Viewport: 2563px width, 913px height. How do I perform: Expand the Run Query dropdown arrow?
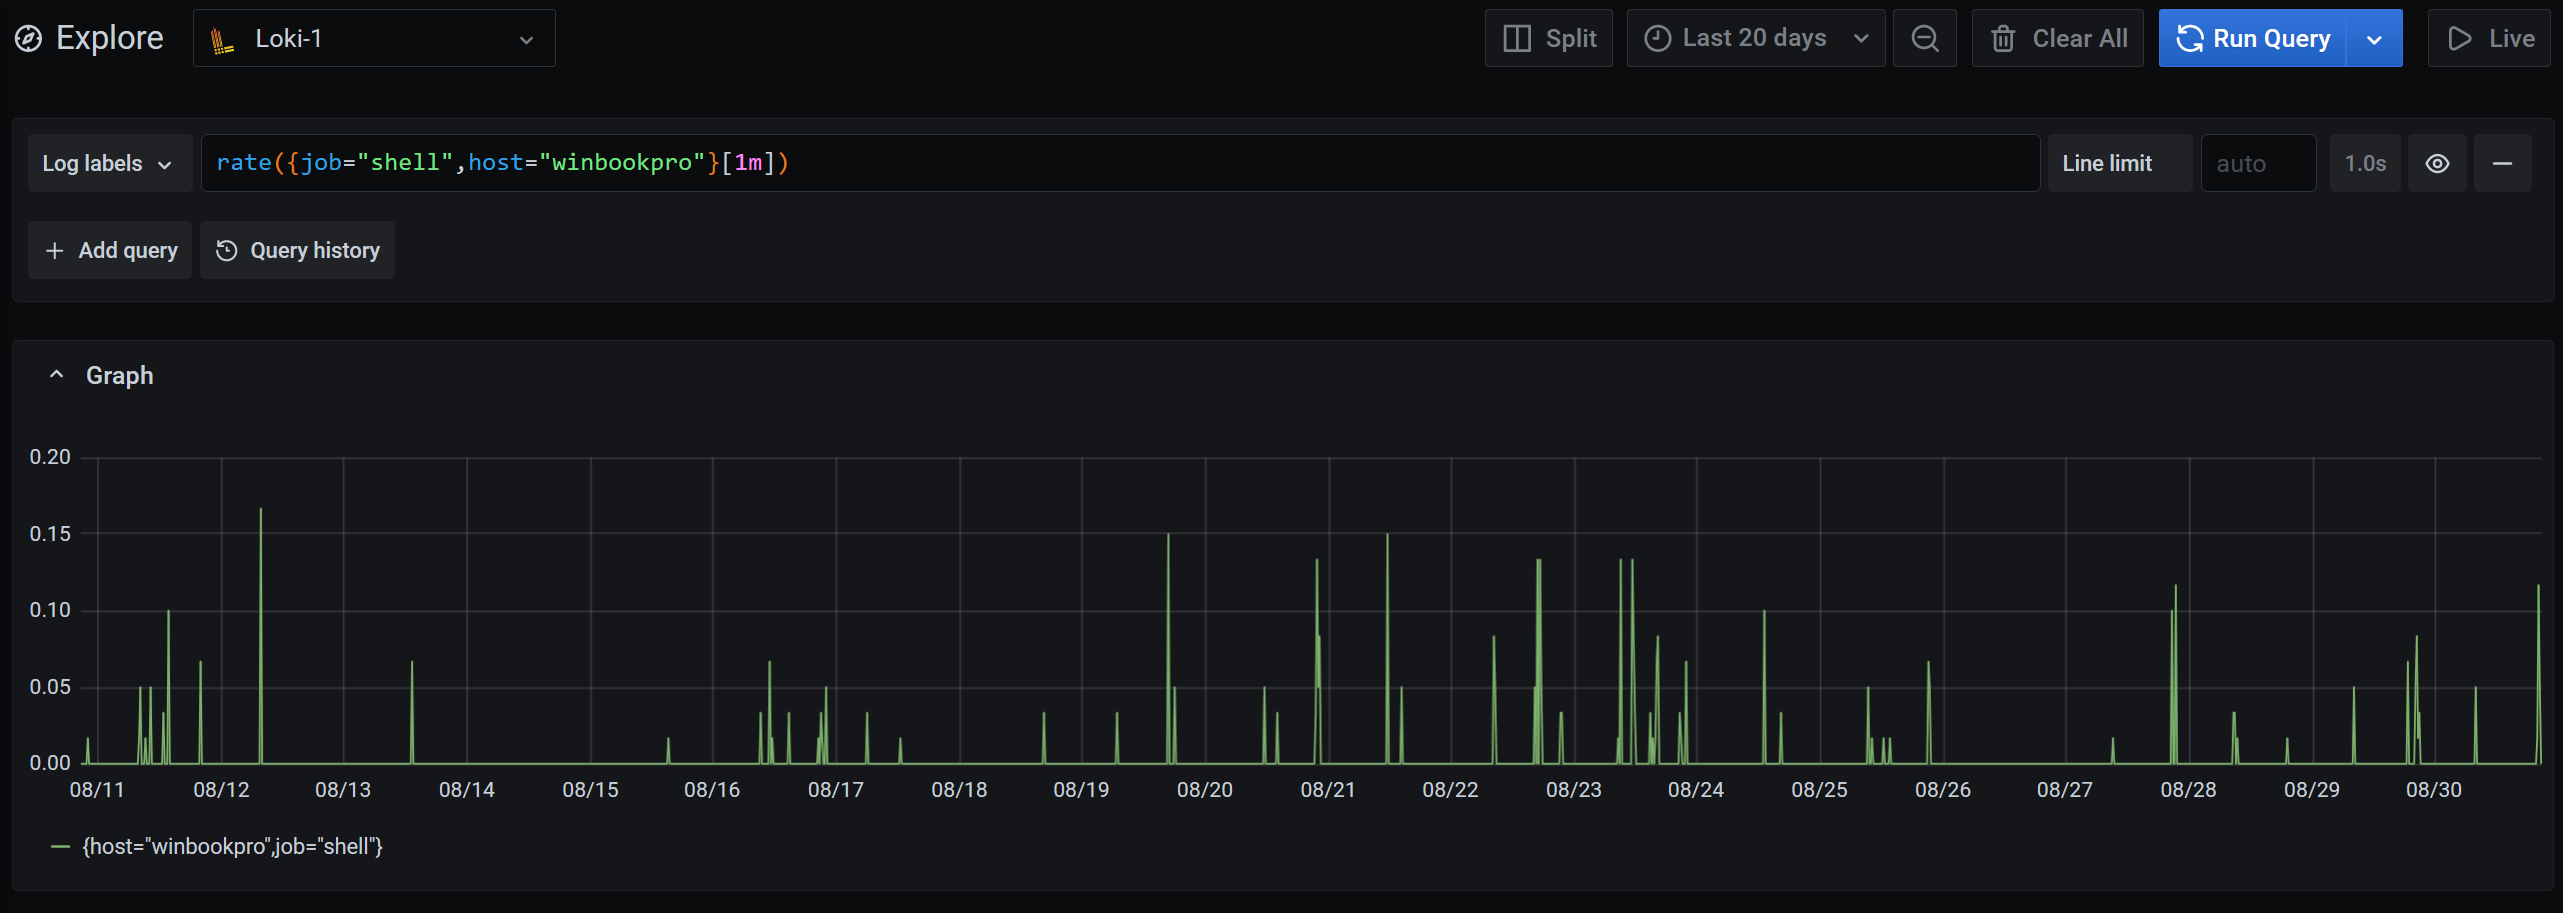[x=2373, y=38]
